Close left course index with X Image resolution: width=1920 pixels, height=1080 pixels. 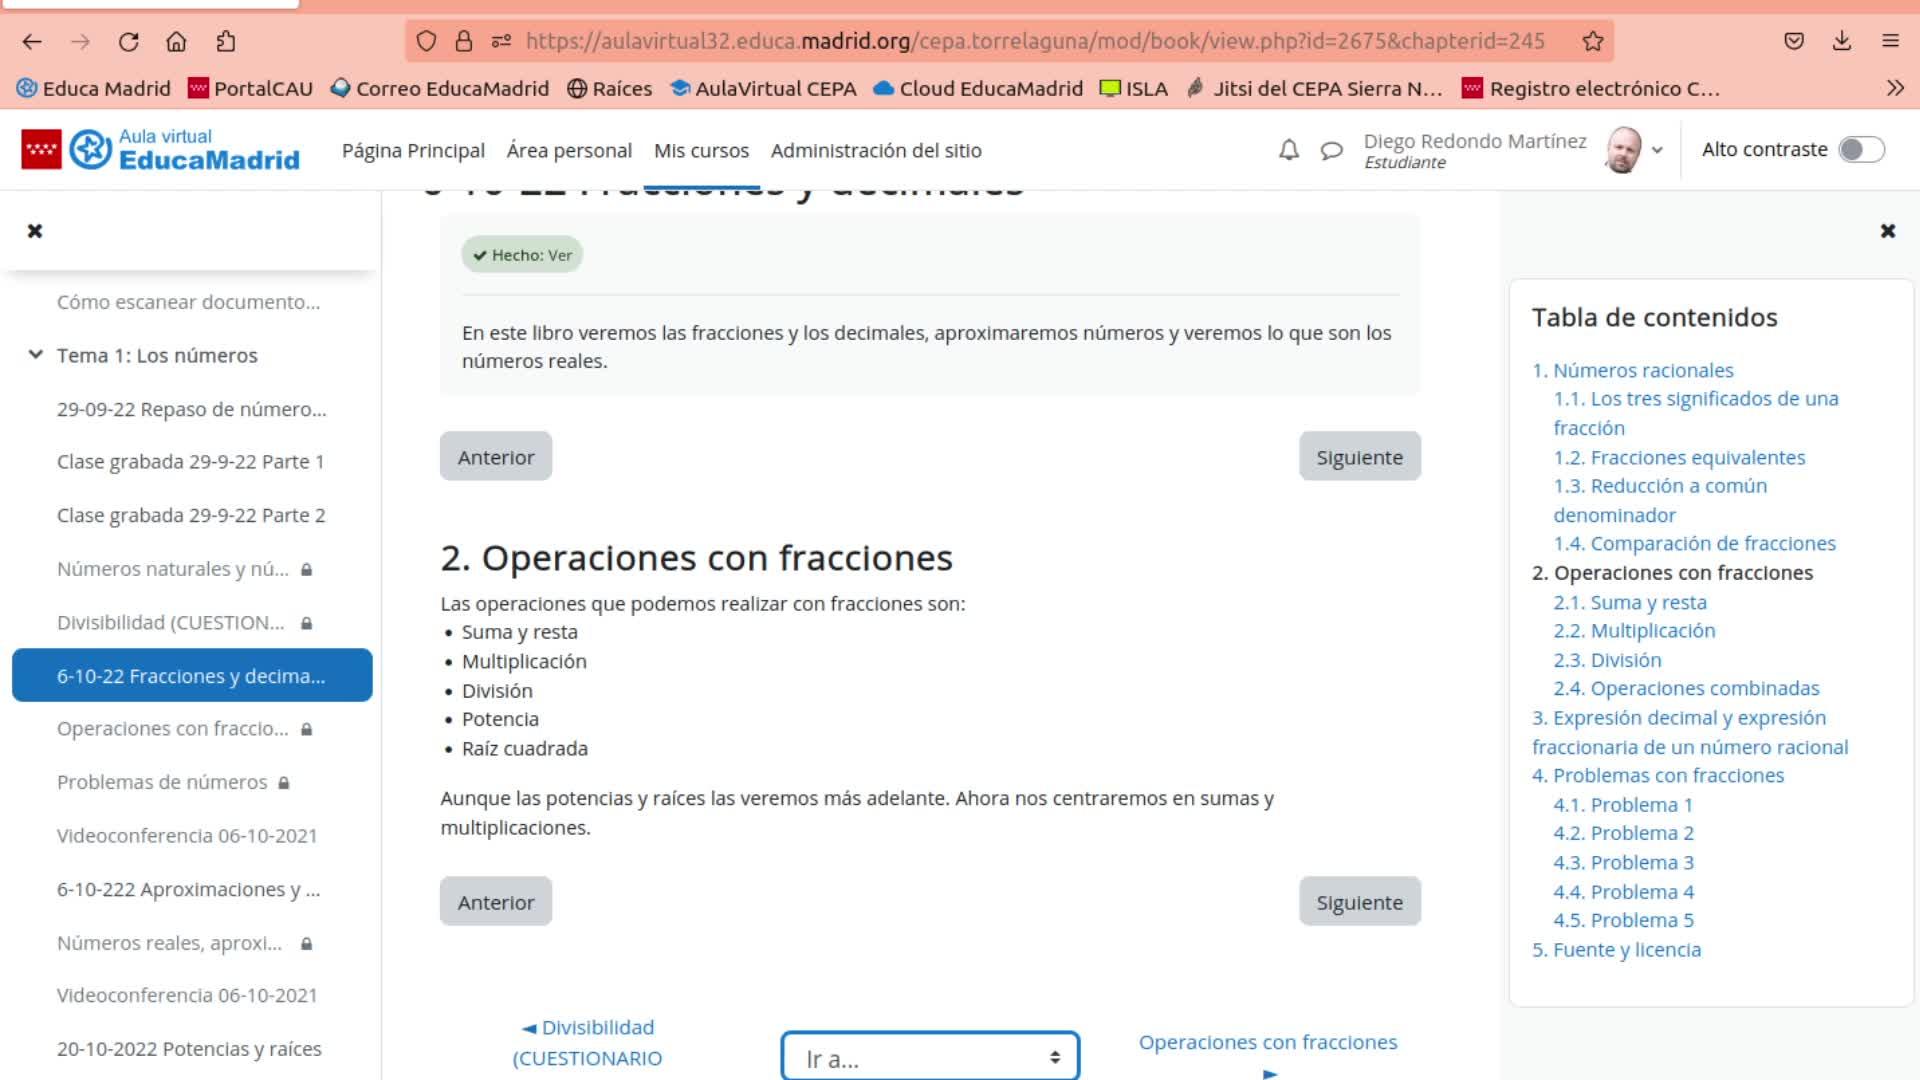(35, 231)
